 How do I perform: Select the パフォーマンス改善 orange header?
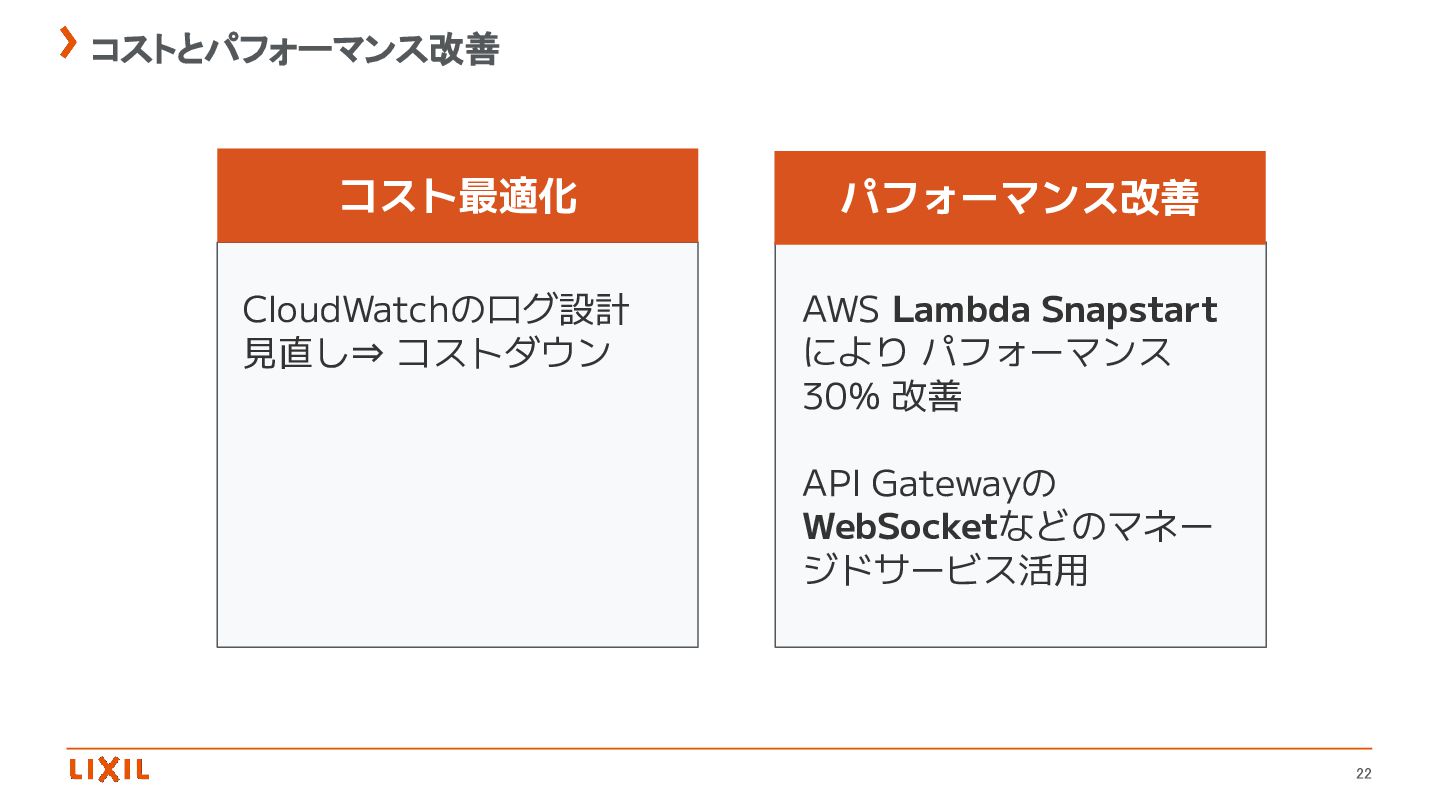coord(1019,198)
